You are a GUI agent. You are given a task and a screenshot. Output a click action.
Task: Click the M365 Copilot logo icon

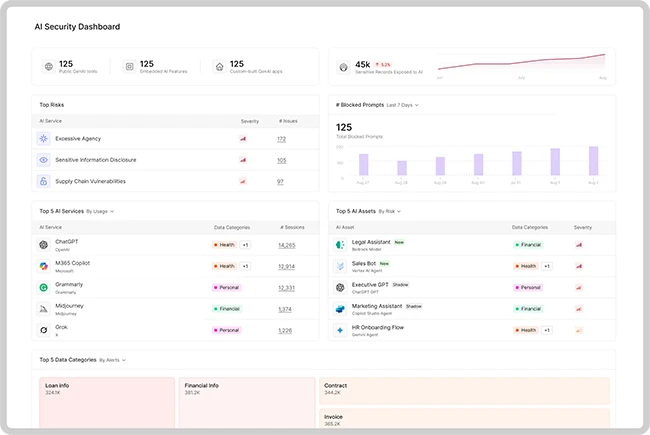[x=44, y=266]
